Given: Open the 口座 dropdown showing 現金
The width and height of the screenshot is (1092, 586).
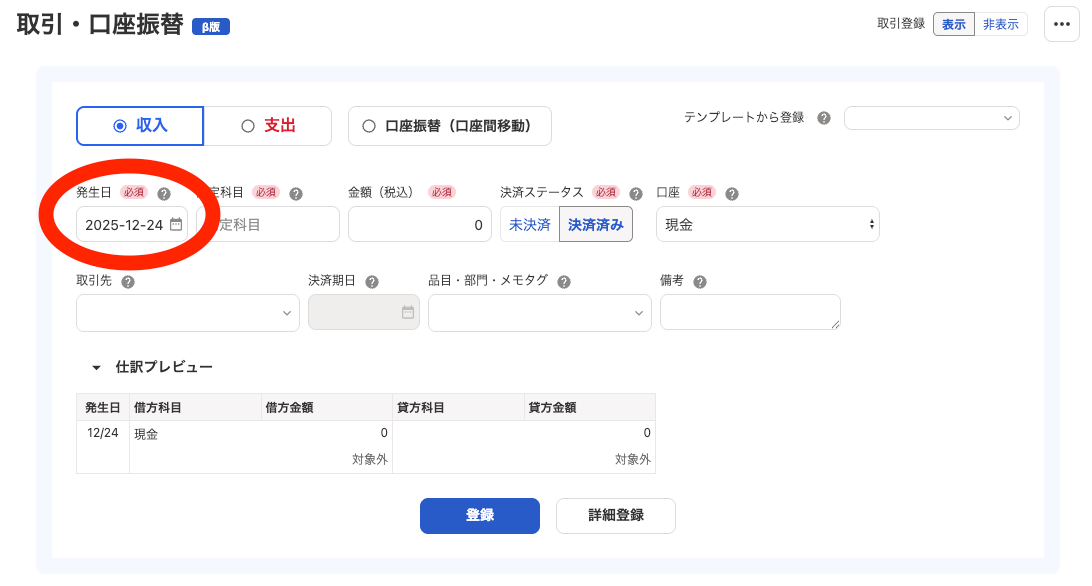Looking at the screenshot, I should (x=767, y=224).
